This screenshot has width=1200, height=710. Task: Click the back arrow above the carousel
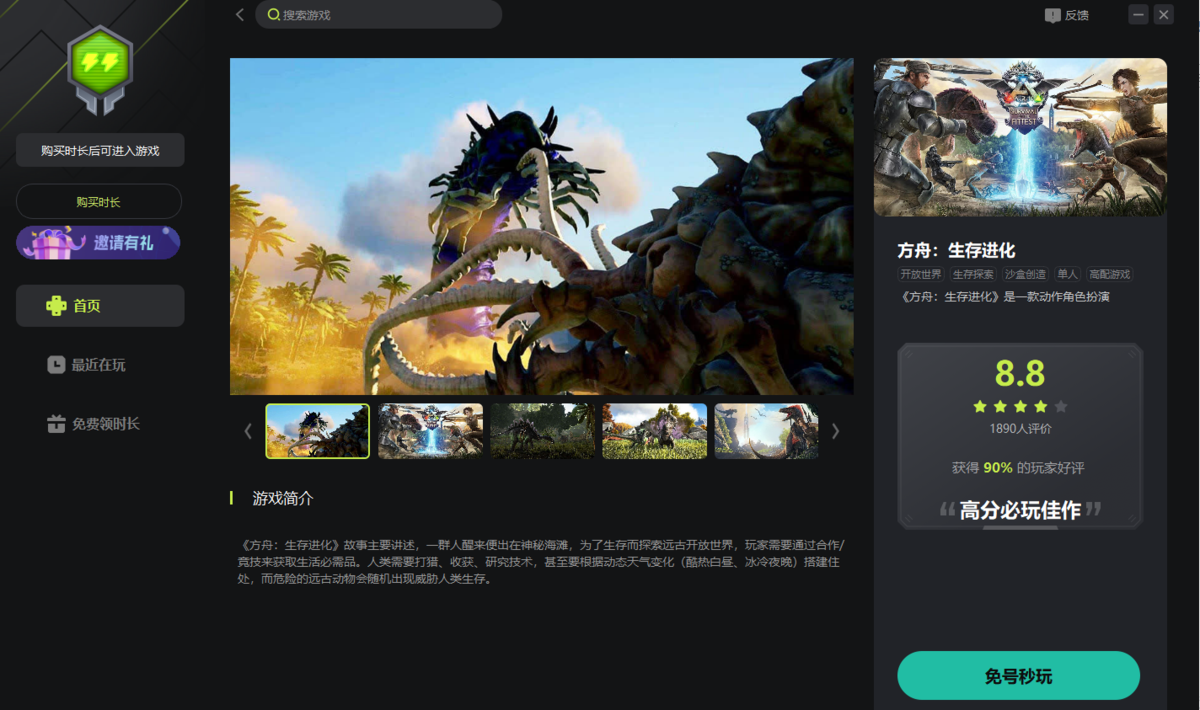tap(240, 15)
